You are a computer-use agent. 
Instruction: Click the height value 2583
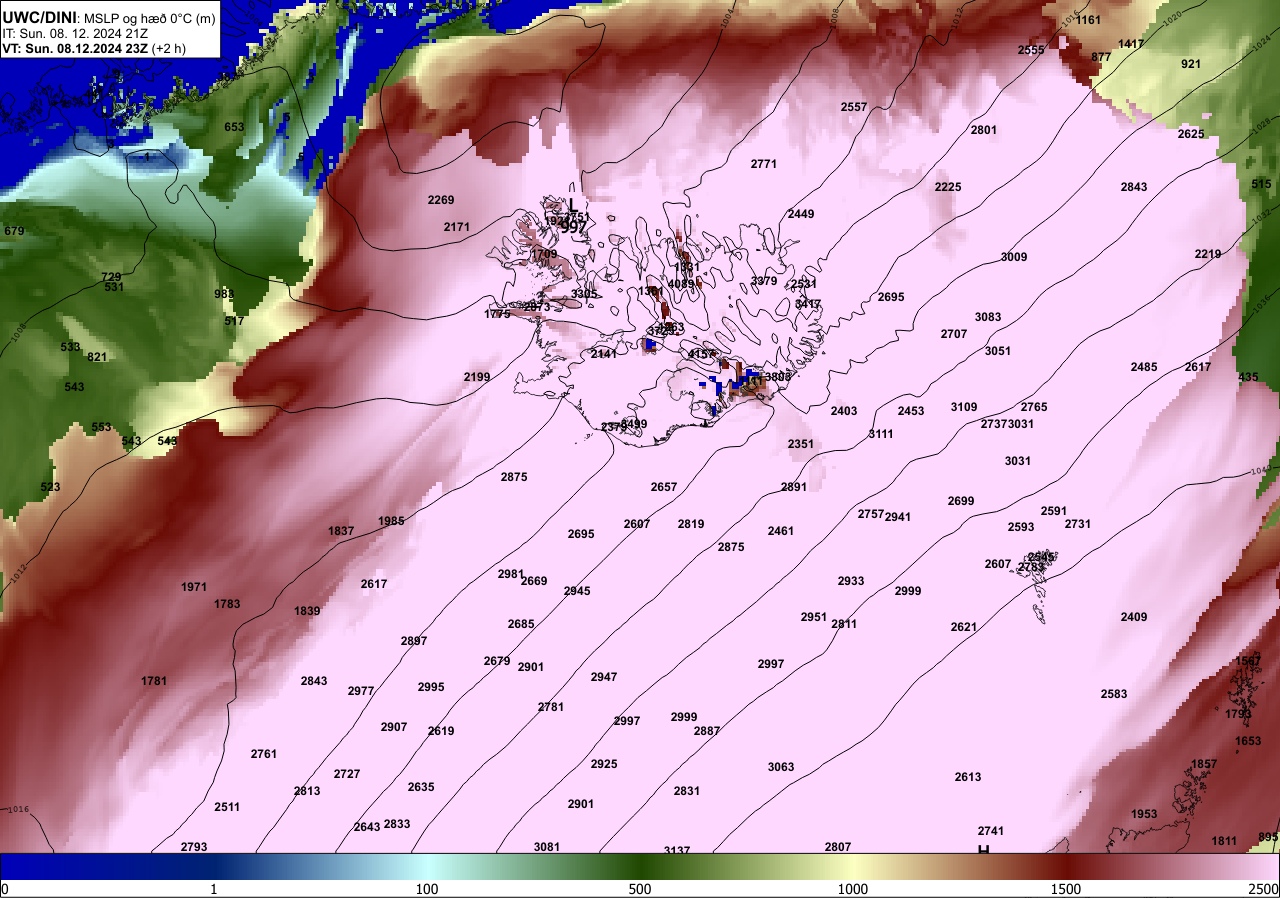click(1114, 694)
